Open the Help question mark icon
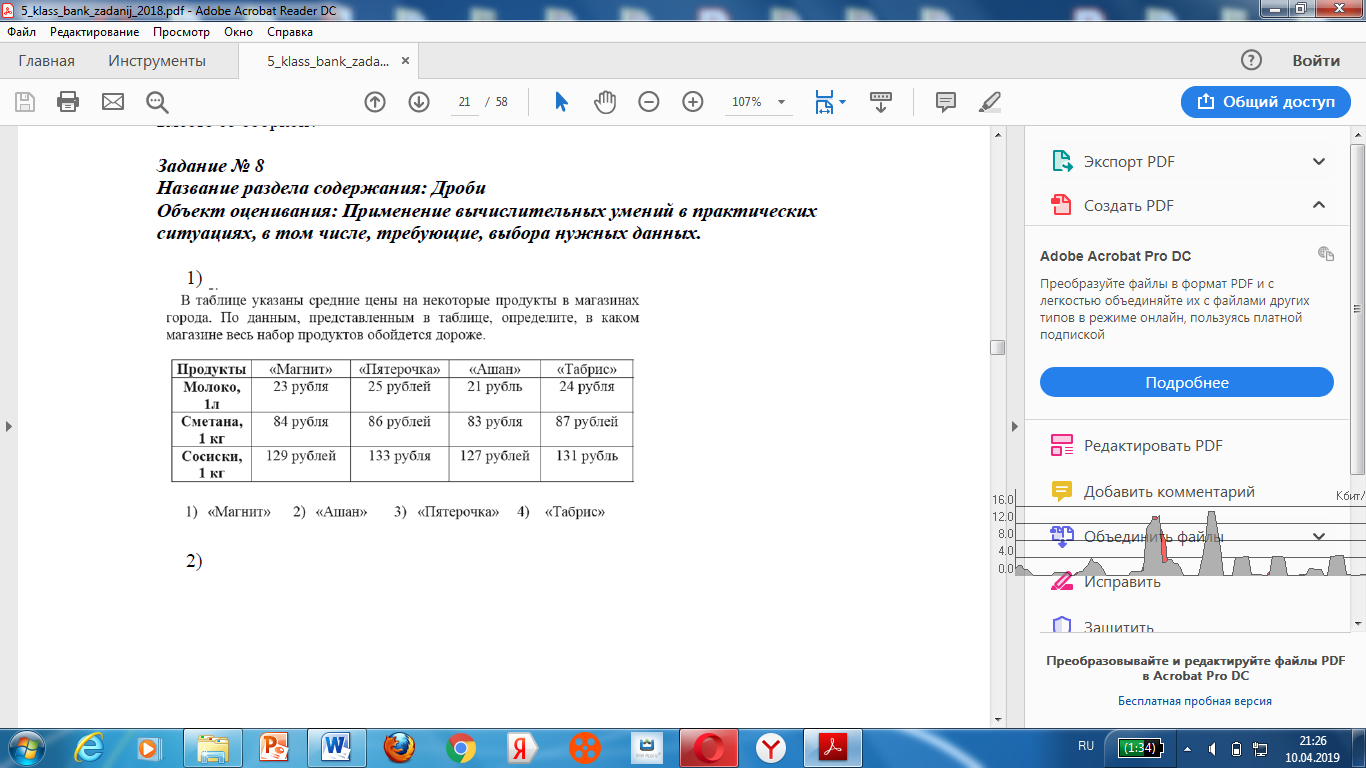 tap(1251, 61)
